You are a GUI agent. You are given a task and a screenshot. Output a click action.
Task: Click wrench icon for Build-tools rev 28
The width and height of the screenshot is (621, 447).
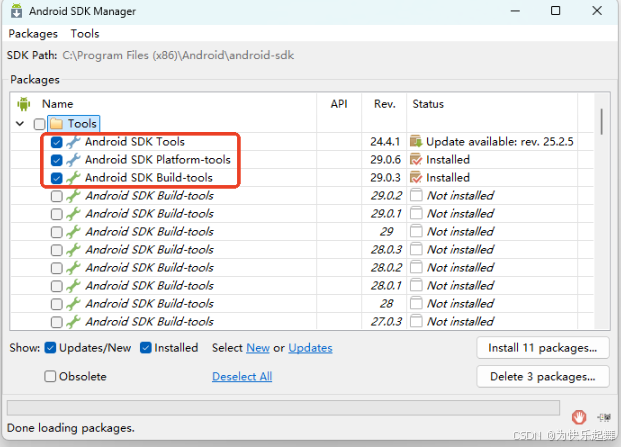pyautogui.click(x=73, y=304)
